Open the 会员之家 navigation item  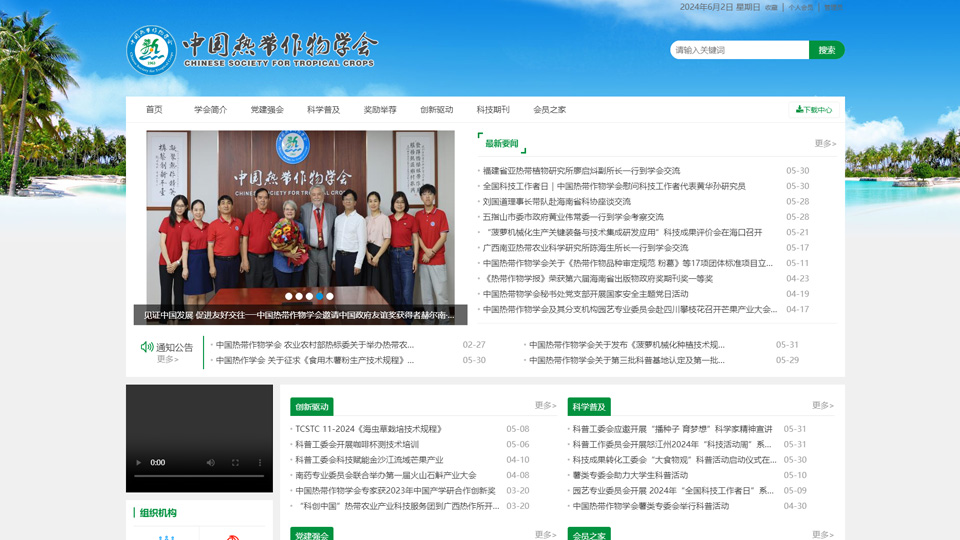[550, 110]
